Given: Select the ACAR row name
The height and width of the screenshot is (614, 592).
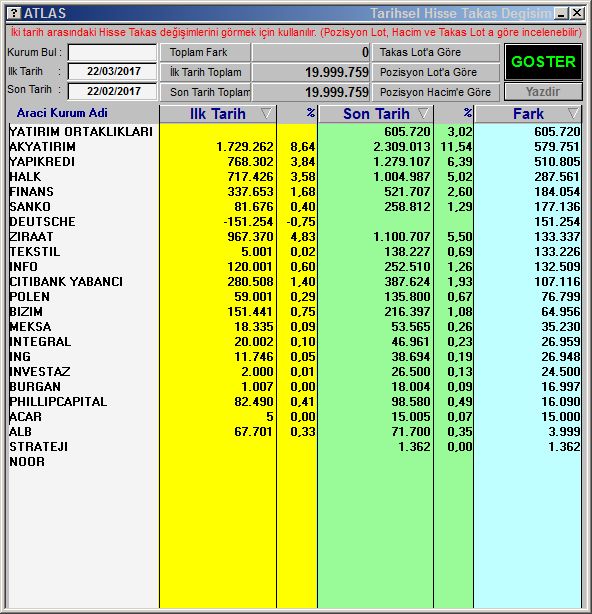Looking at the screenshot, I should (x=25, y=417).
